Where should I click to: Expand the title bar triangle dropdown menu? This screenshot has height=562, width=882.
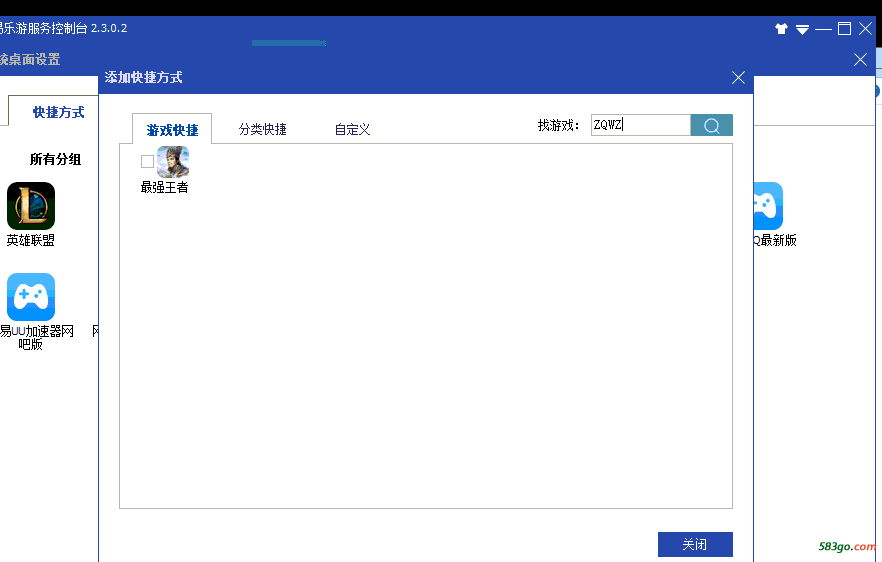(802, 29)
